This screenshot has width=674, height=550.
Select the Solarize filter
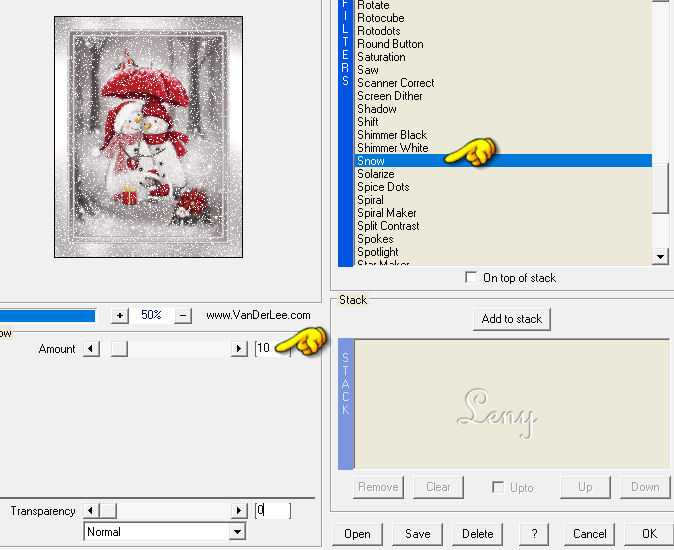[x=503, y=174]
